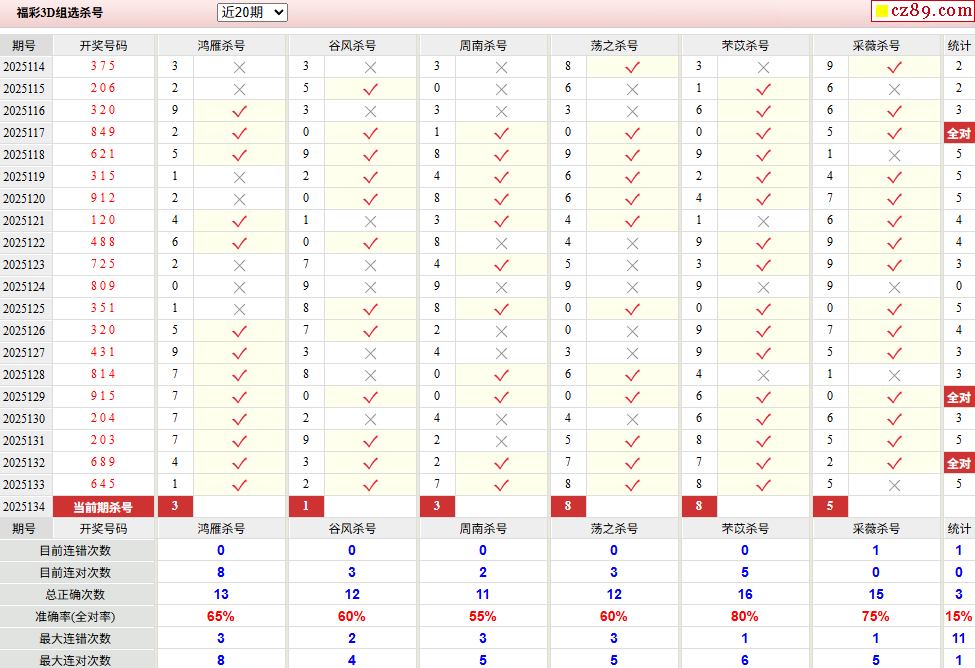Click the 75% accuracy value
The width and height of the screenshot is (975, 668).
[876, 616]
